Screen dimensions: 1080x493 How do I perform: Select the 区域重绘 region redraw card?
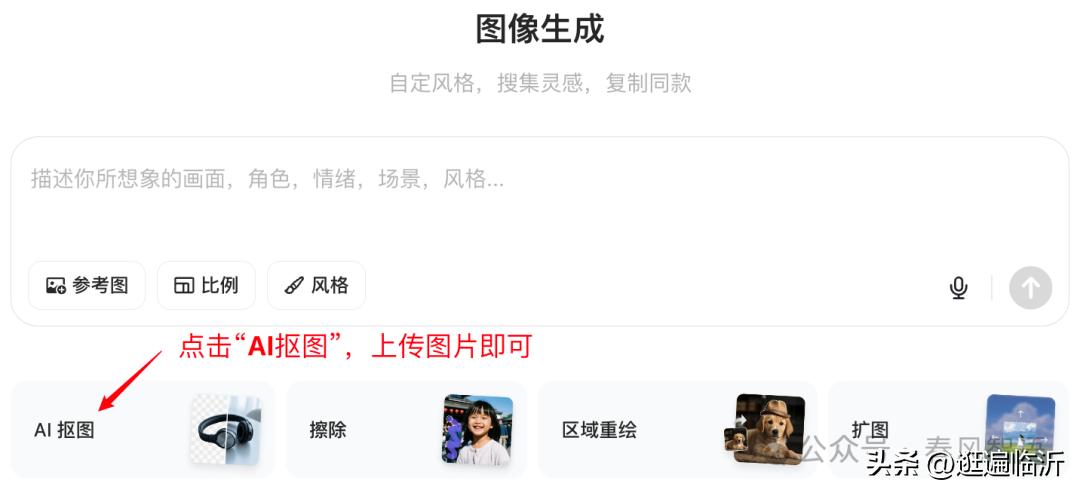click(x=677, y=430)
